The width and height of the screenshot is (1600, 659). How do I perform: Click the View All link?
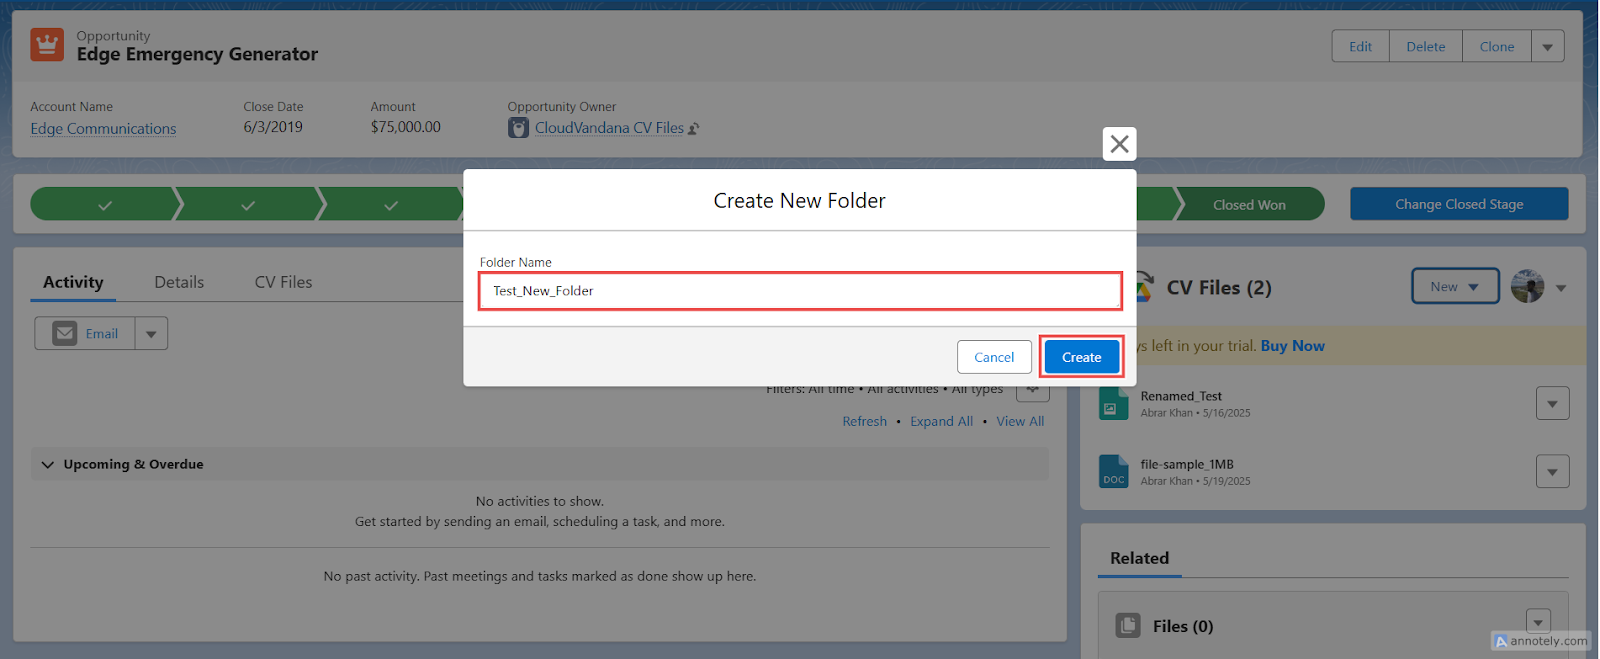[1020, 422]
